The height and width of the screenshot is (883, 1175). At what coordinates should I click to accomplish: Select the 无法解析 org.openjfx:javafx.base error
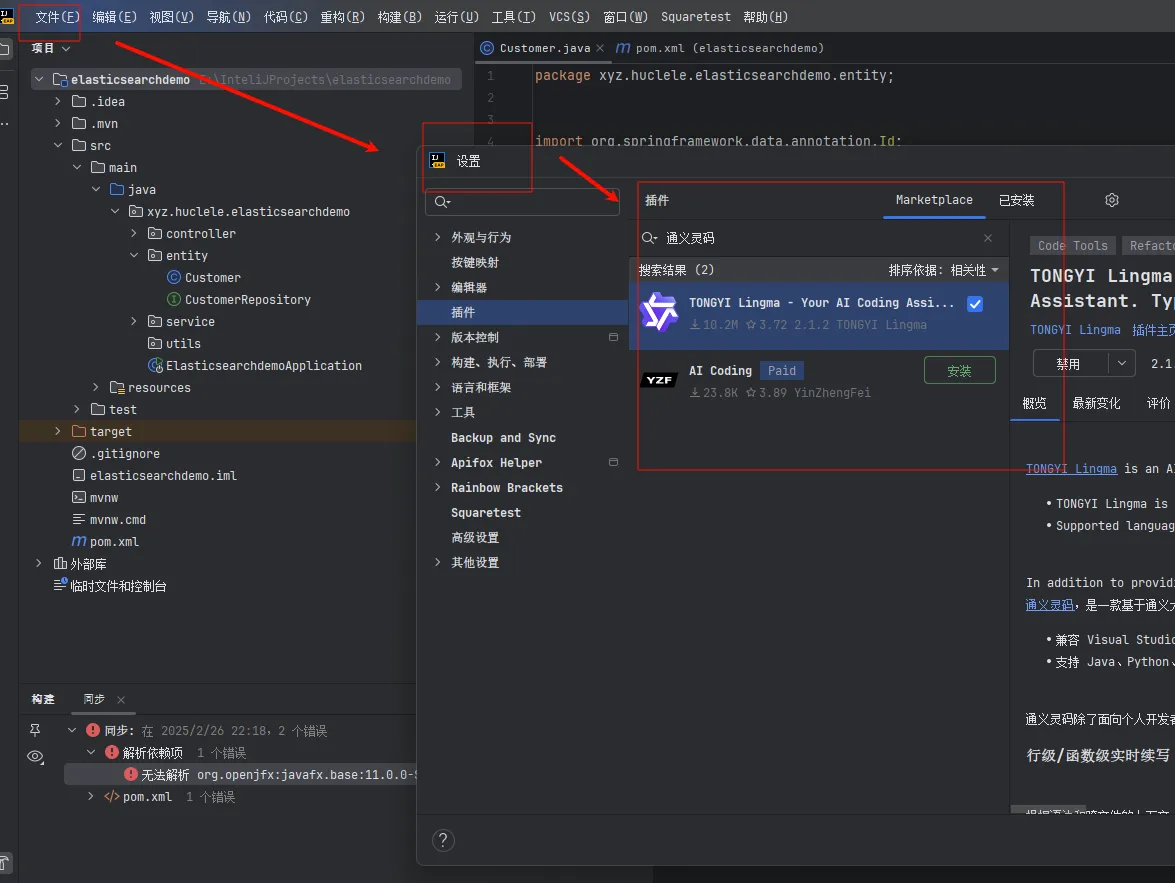(x=240, y=774)
